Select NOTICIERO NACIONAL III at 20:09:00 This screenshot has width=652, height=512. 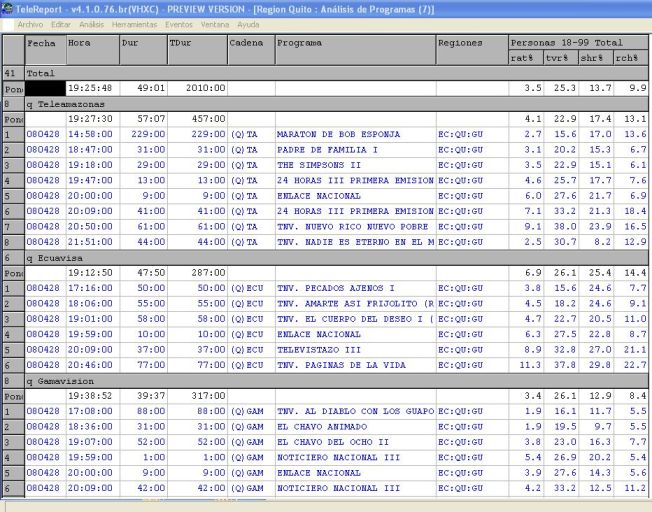338,488
